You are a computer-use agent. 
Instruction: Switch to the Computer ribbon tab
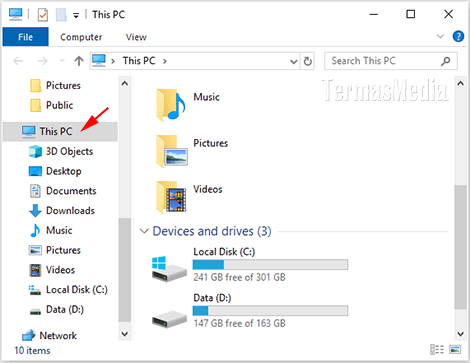click(x=81, y=37)
